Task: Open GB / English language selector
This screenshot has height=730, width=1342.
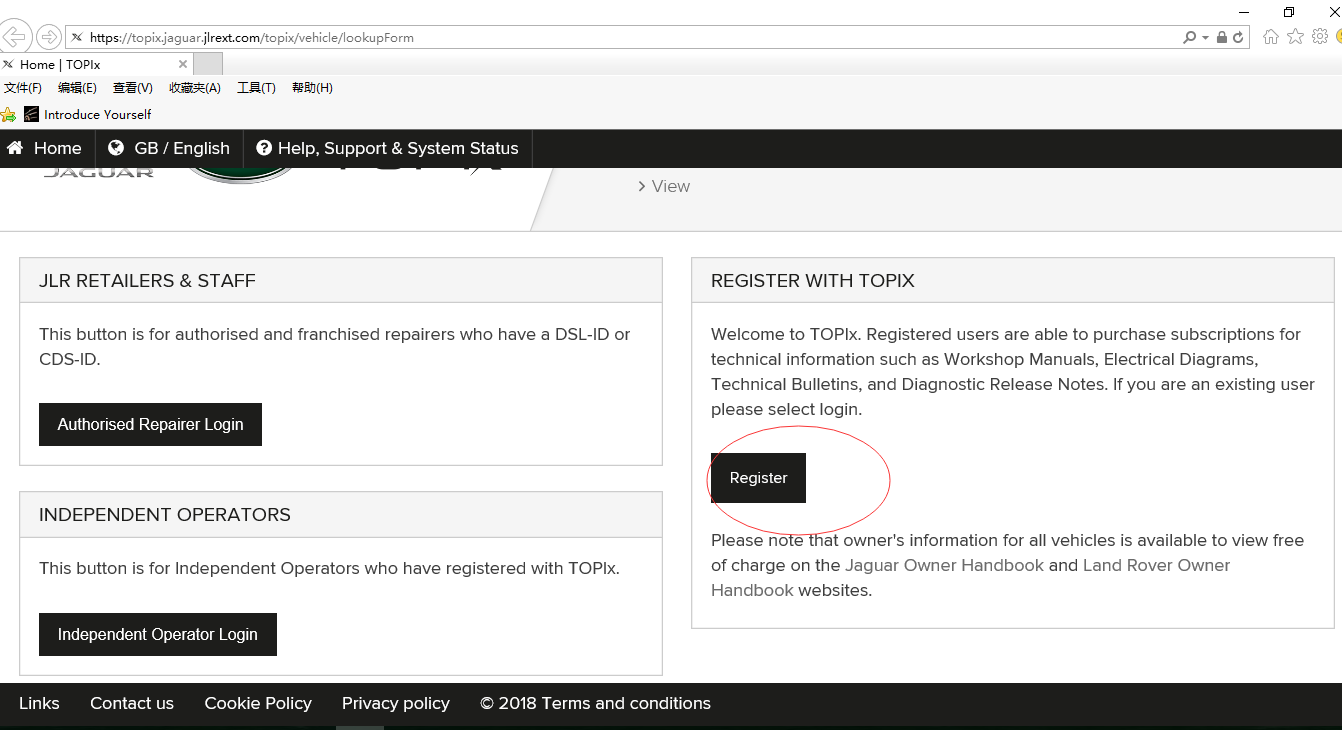Action: click(x=169, y=148)
